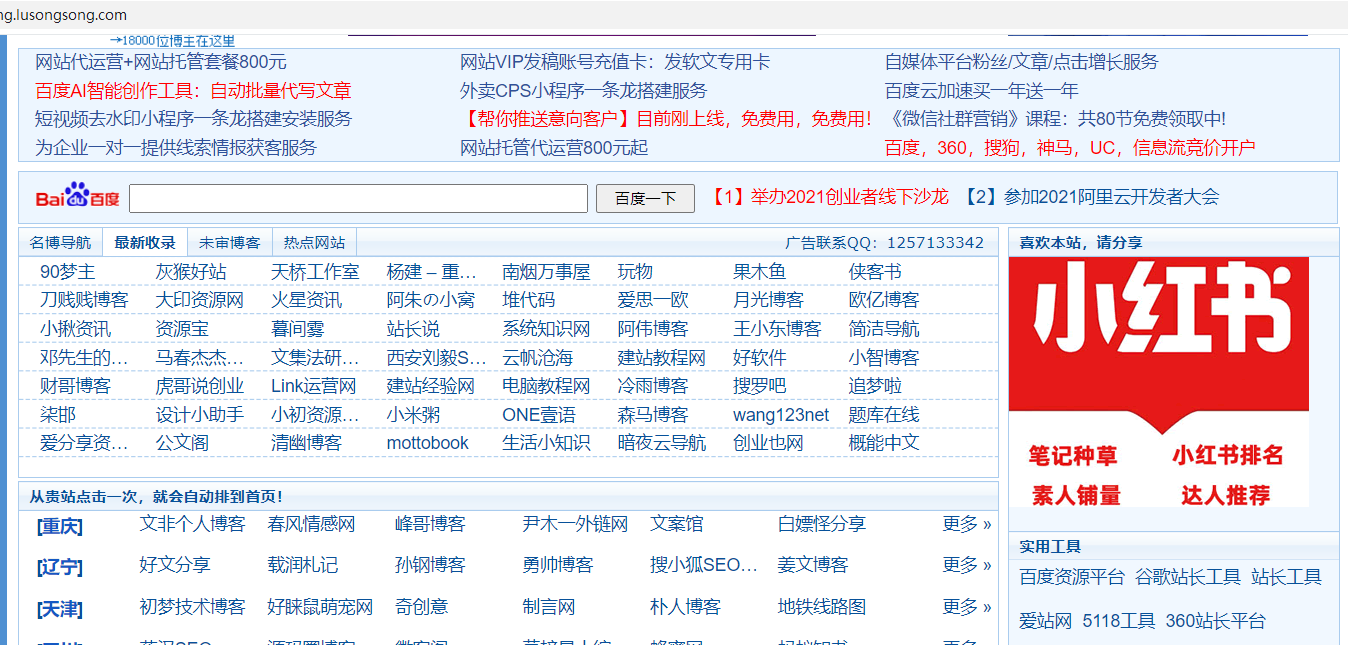This screenshot has width=1348, height=645.
Task: Click the Baidu search input field
Action: 358,198
